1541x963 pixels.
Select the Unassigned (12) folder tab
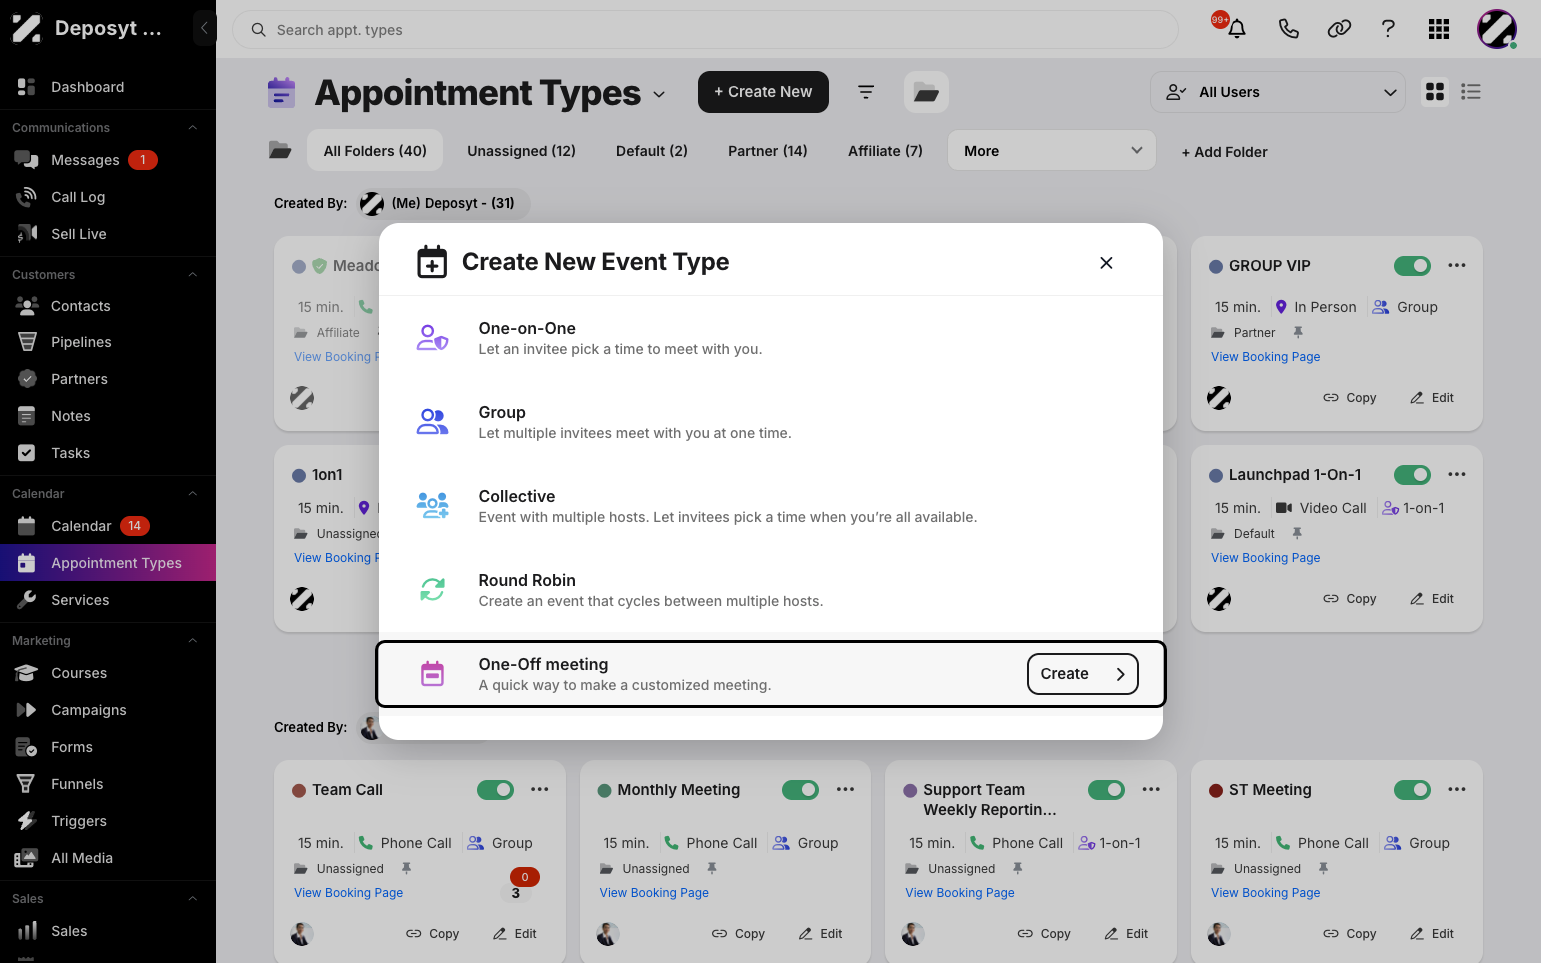click(521, 151)
